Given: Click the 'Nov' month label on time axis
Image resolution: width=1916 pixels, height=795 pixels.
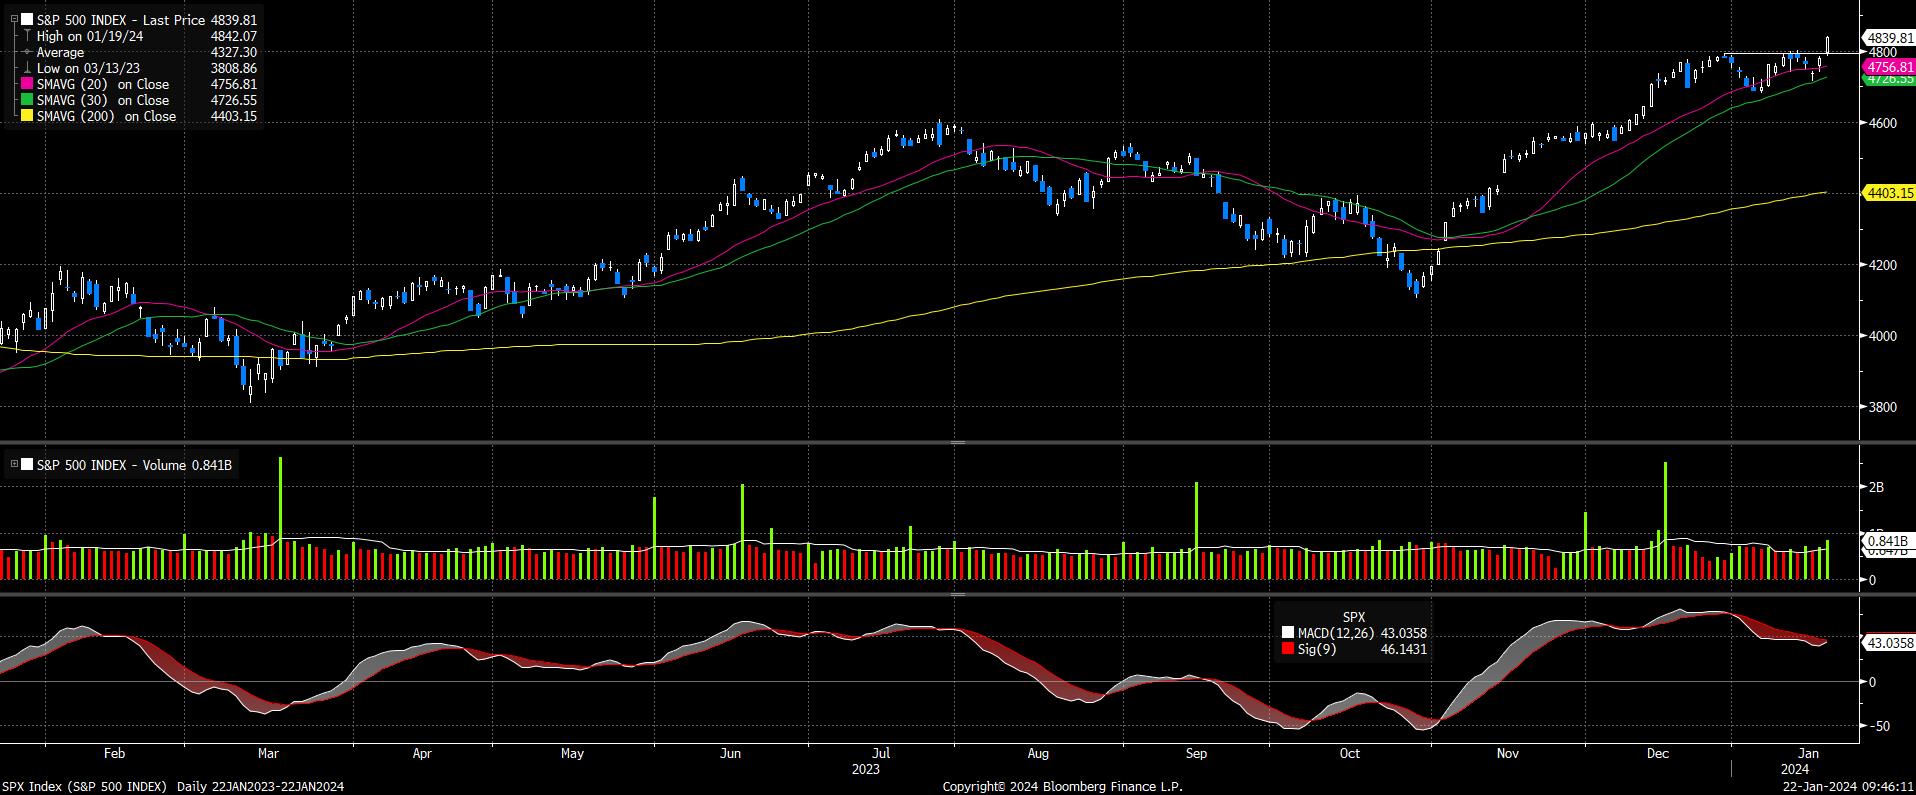Looking at the screenshot, I should (1508, 753).
